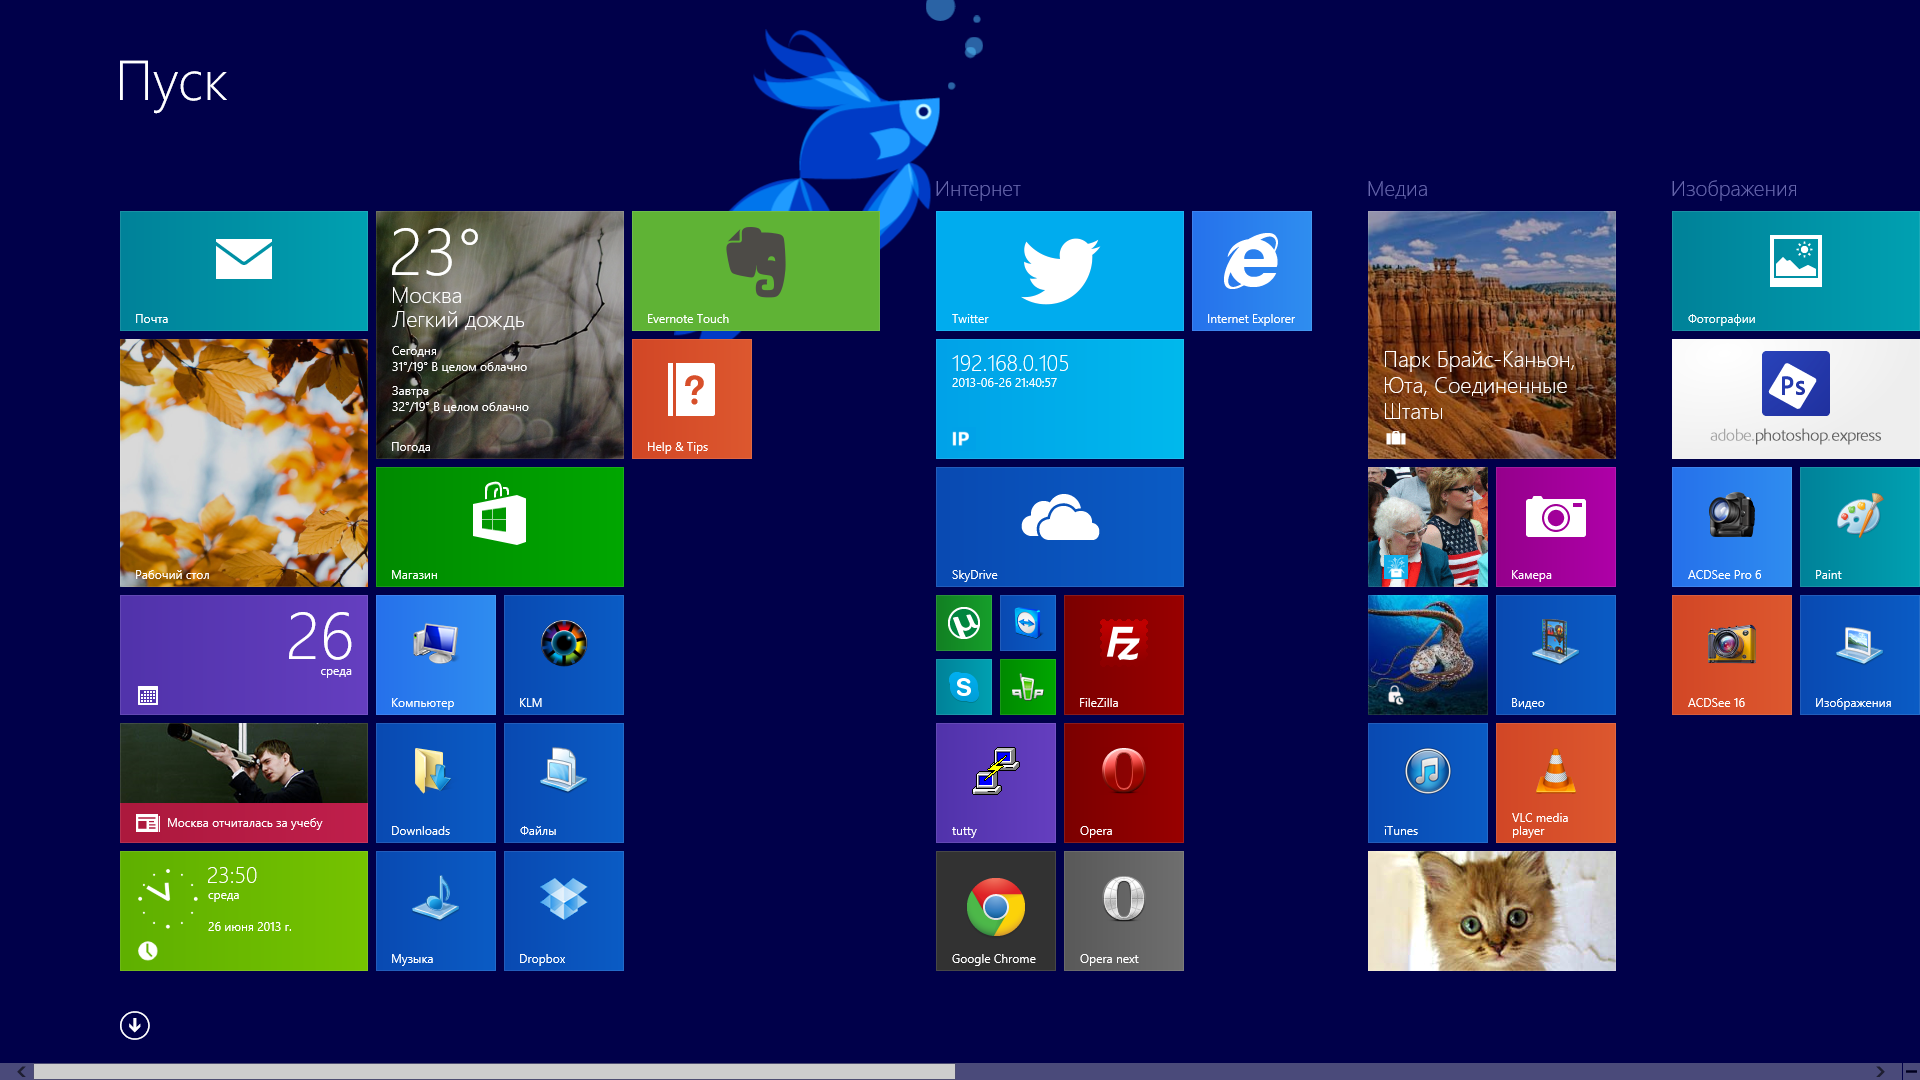Launch Evernote Touch tile

(x=756, y=271)
